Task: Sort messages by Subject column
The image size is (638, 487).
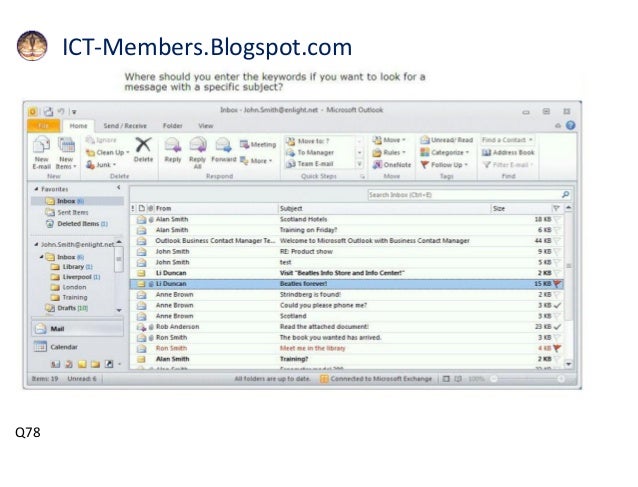Action: coord(385,208)
